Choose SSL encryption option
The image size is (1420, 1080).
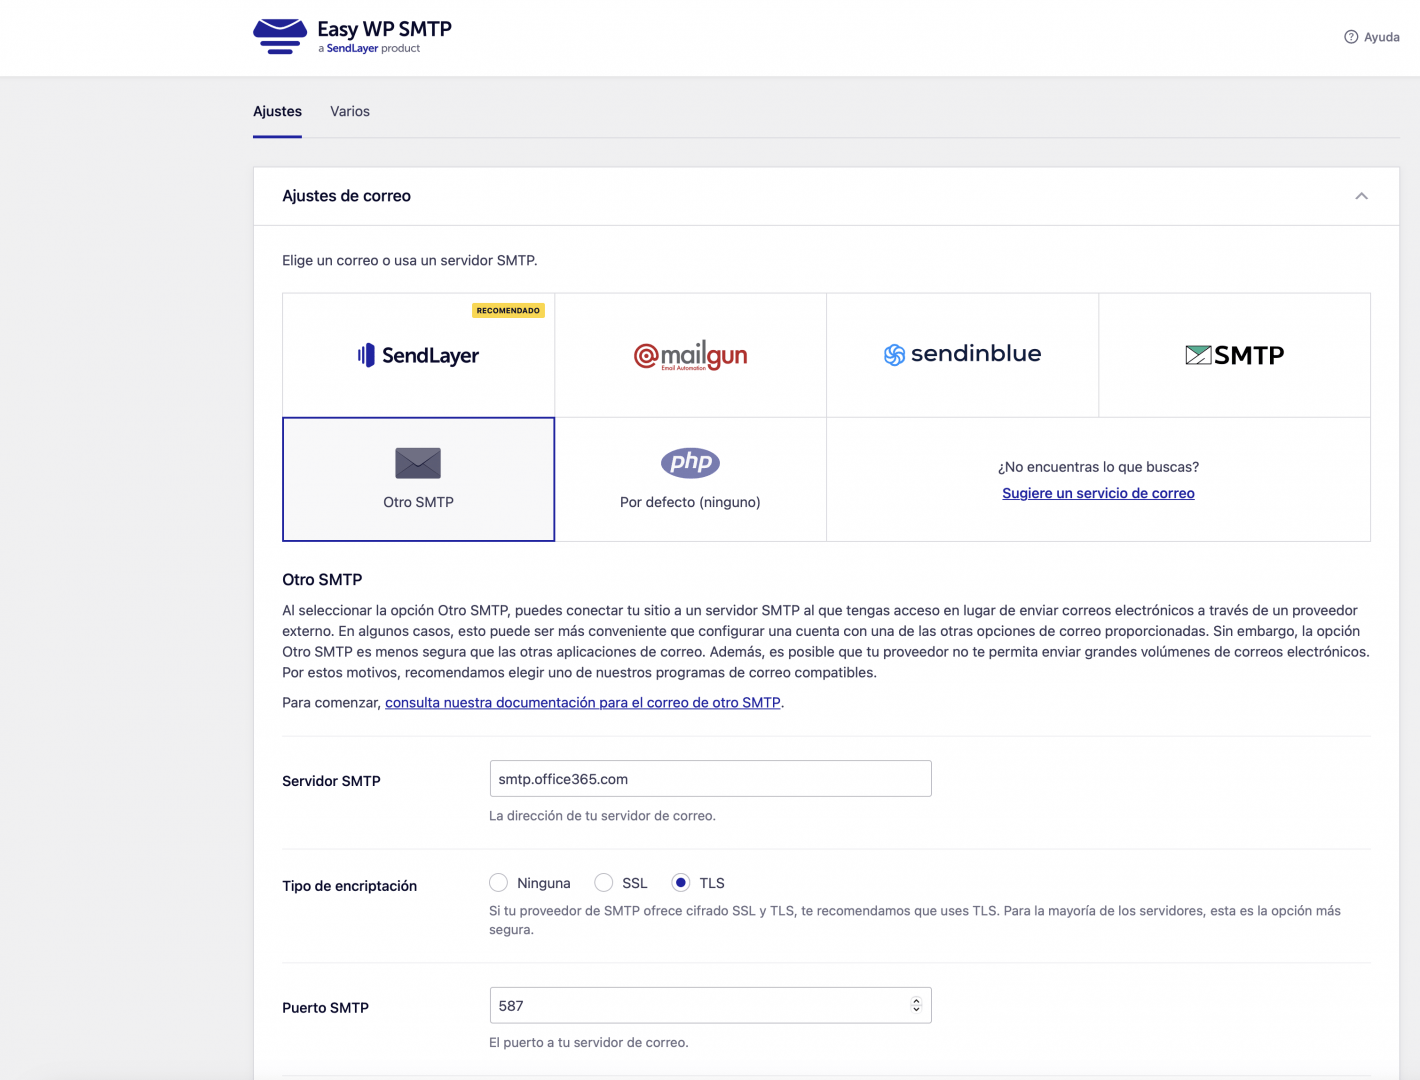(x=603, y=883)
